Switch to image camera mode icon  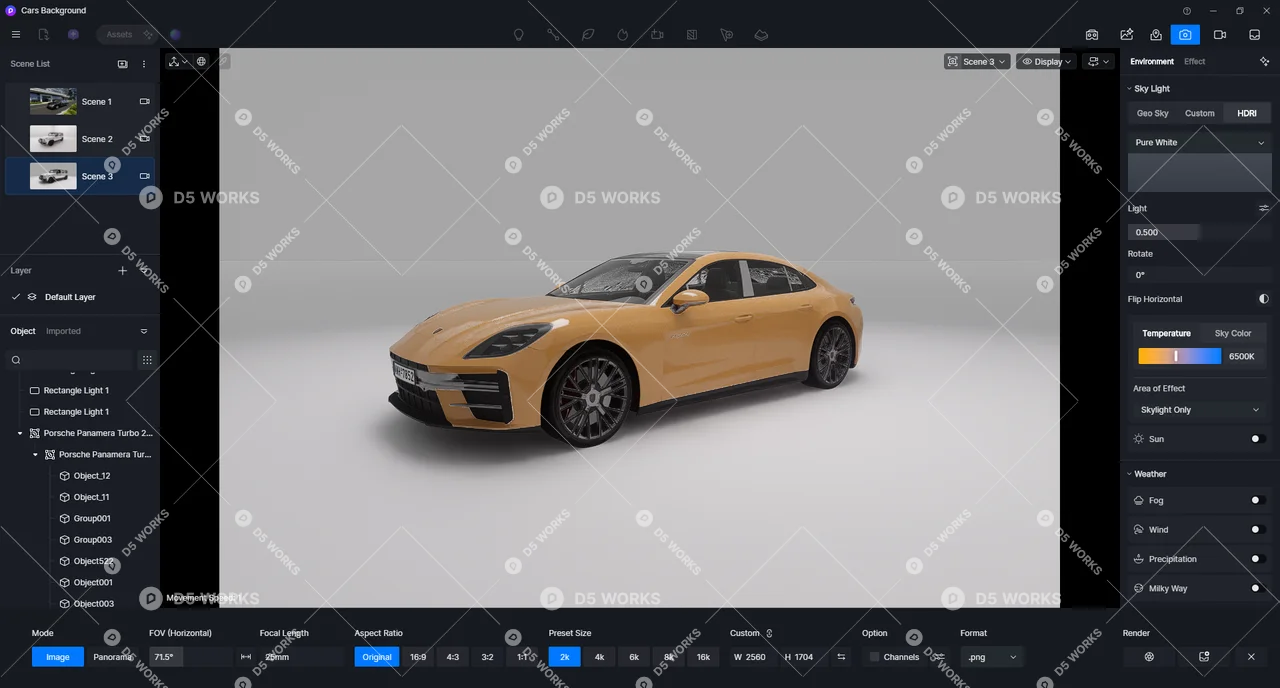pyautogui.click(x=1185, y=34)
